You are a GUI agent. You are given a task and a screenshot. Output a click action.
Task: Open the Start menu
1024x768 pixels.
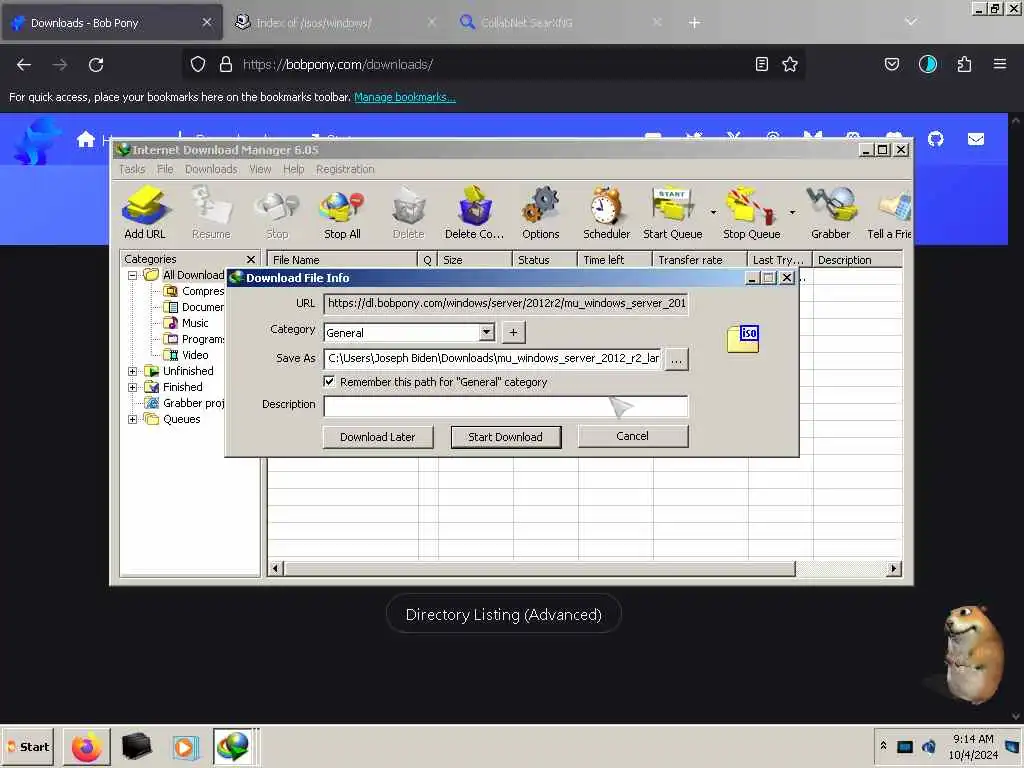tap(27, 747)
